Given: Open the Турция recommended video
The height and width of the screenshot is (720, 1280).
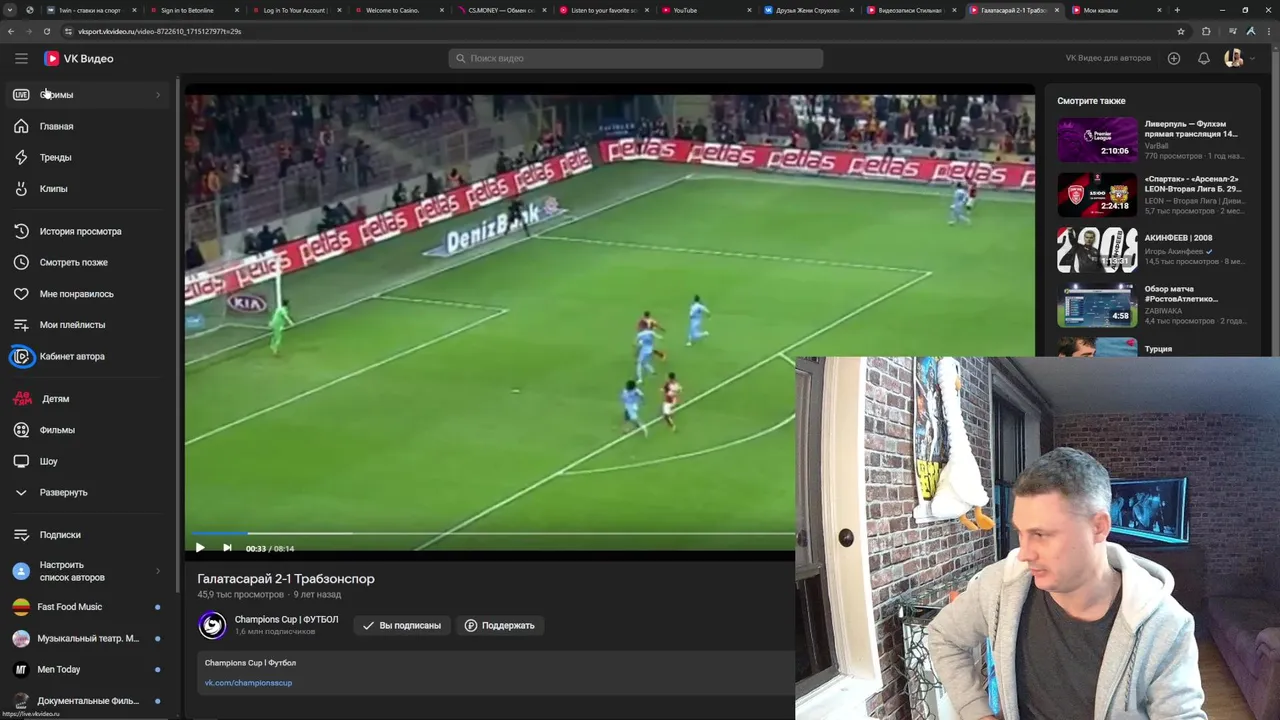Looking at the screenshot, I should point(1153,348).
